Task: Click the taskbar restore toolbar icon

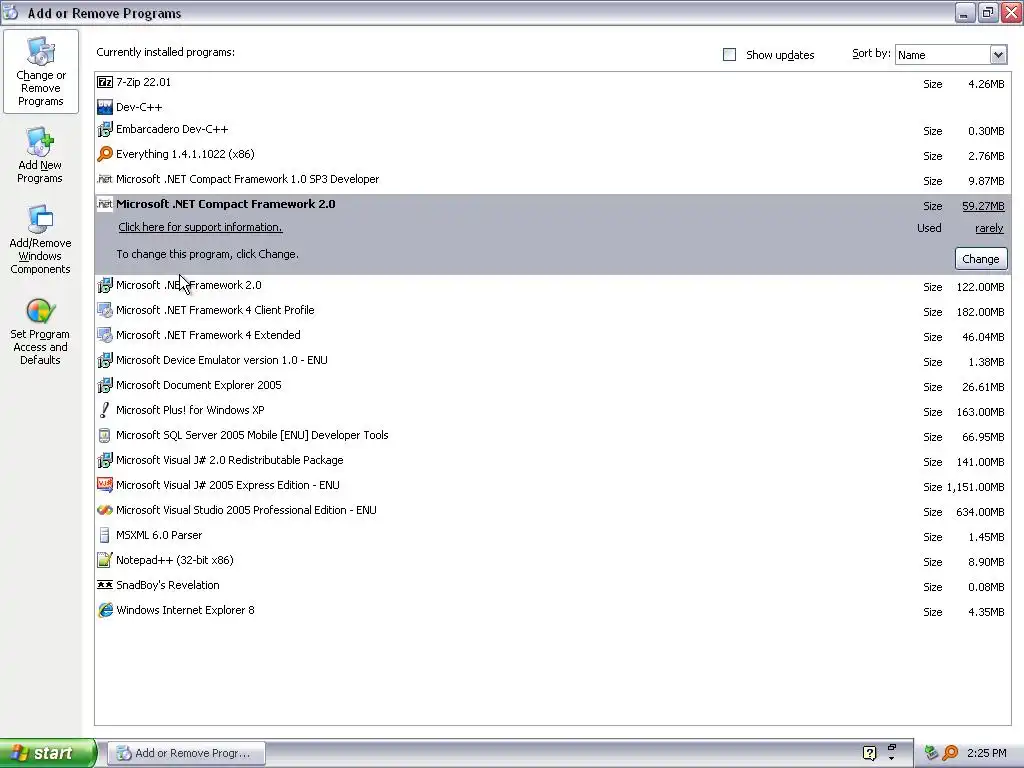Action: click(891, 747)
